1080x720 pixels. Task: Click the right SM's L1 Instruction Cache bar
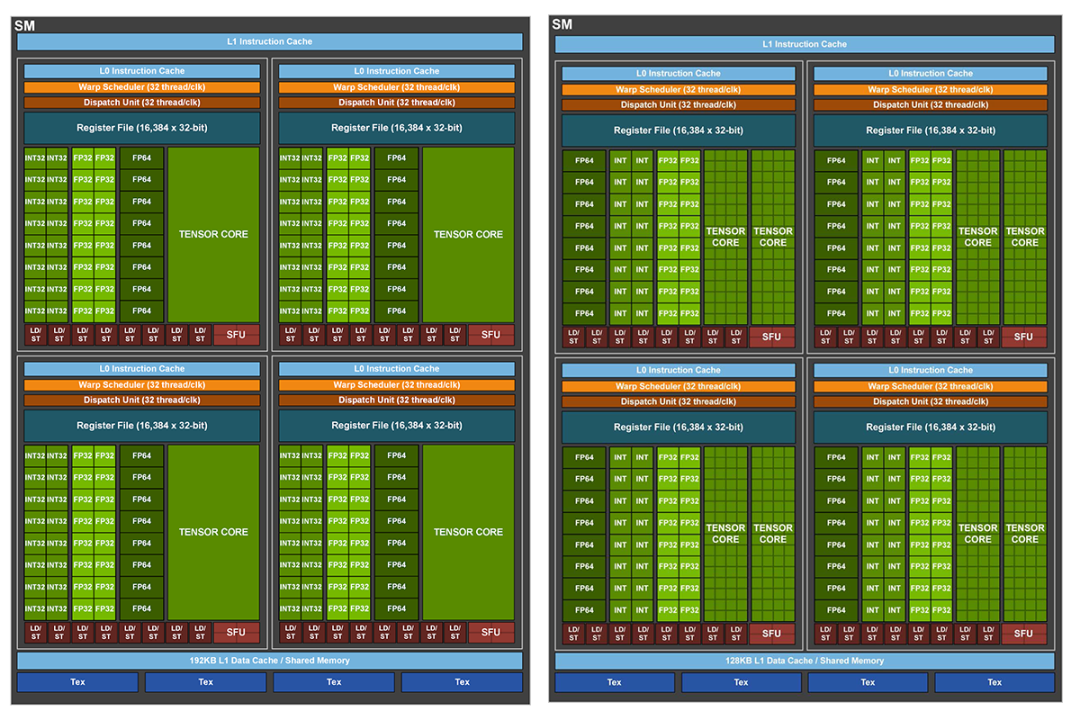point(804,44)
